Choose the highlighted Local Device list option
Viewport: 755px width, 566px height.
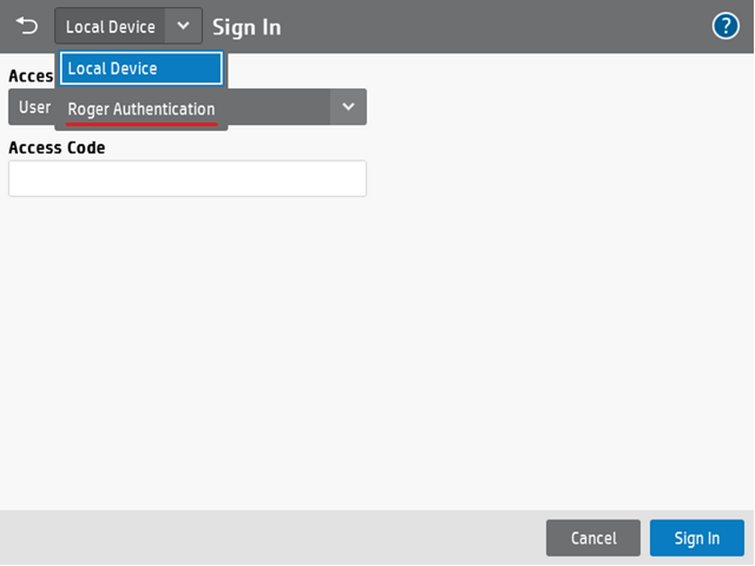click(x=141, y=69)
